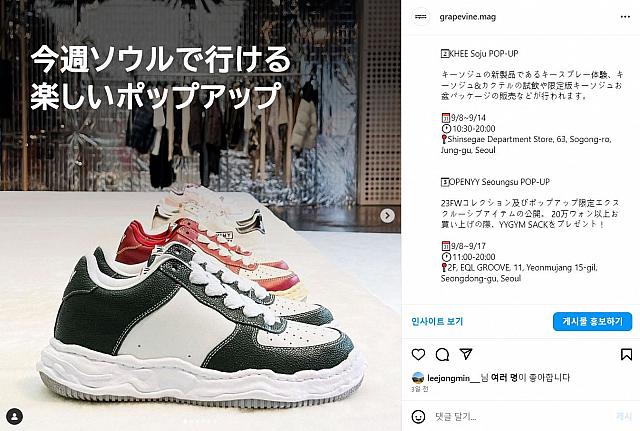Click the 3일 전 timestamp
Image resolution: width=640 pixels, height=431 pixels.
[420, 389]
